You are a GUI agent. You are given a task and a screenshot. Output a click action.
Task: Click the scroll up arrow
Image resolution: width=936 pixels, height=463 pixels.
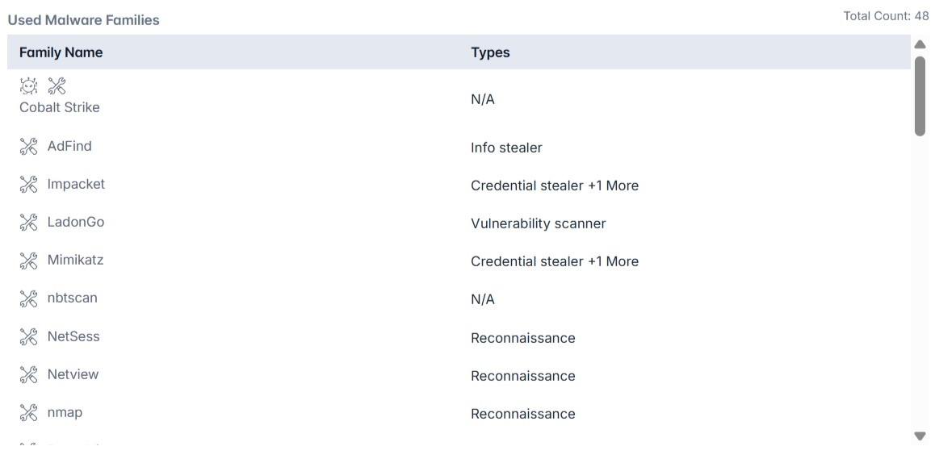click(920, 45)
